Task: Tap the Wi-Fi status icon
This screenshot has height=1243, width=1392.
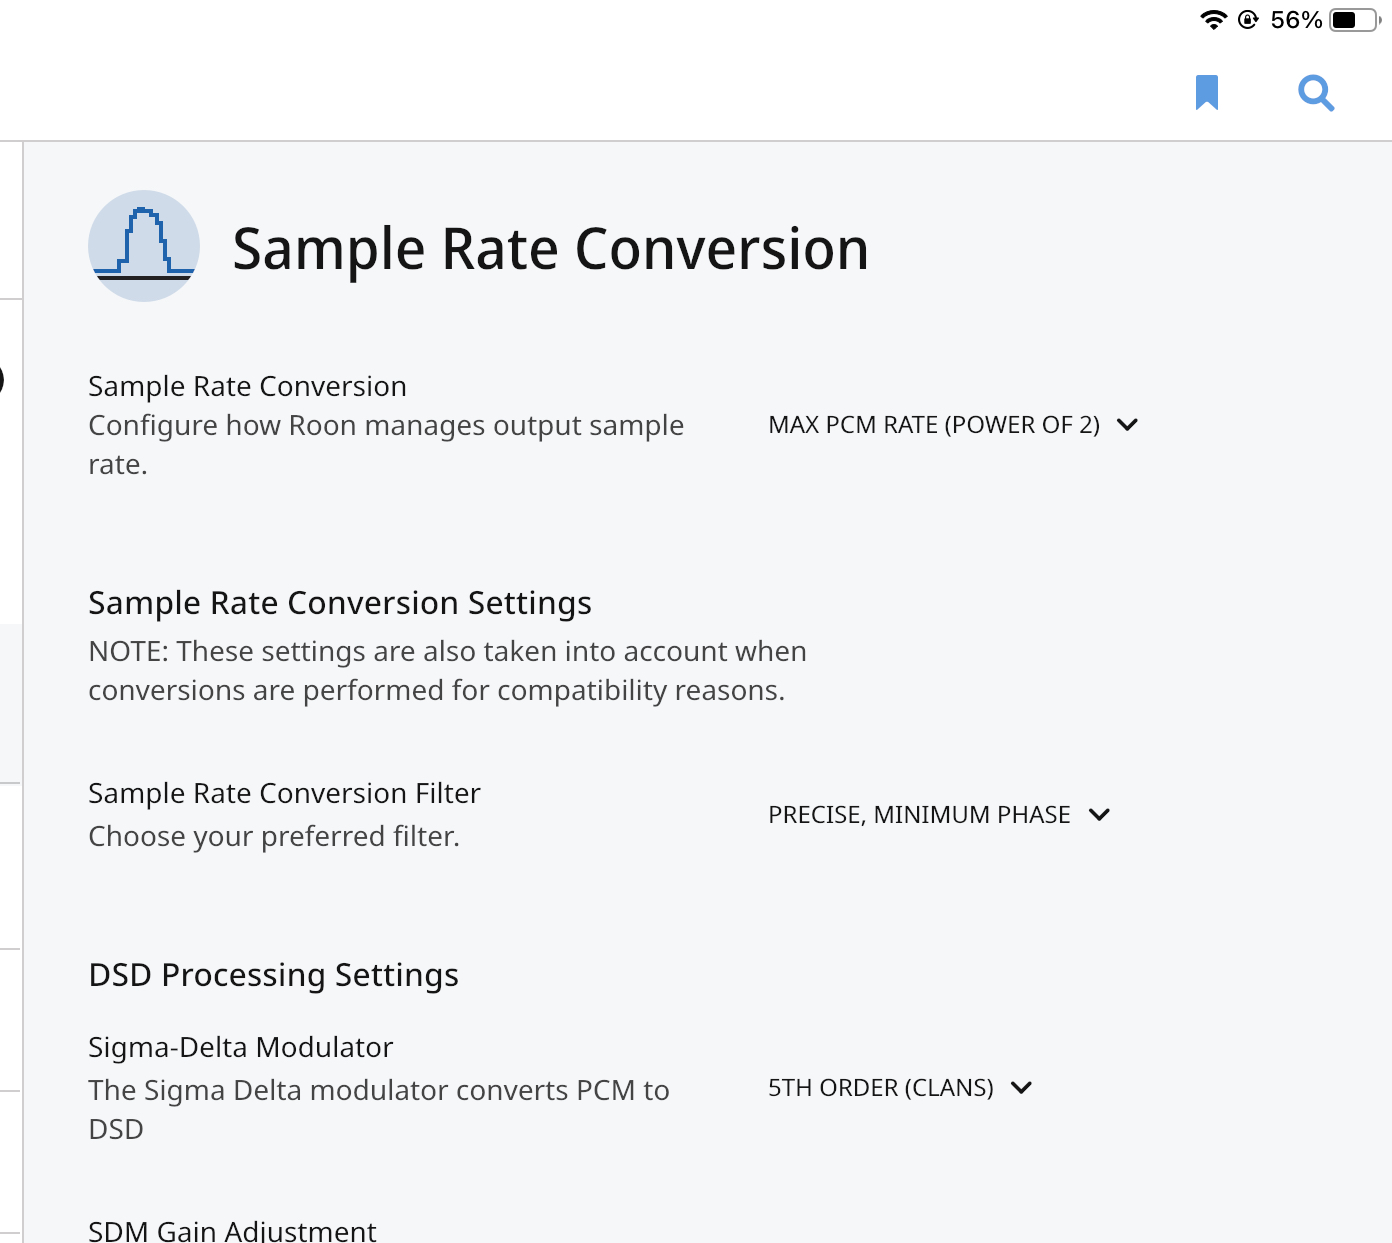Action: pos(1213,20)
